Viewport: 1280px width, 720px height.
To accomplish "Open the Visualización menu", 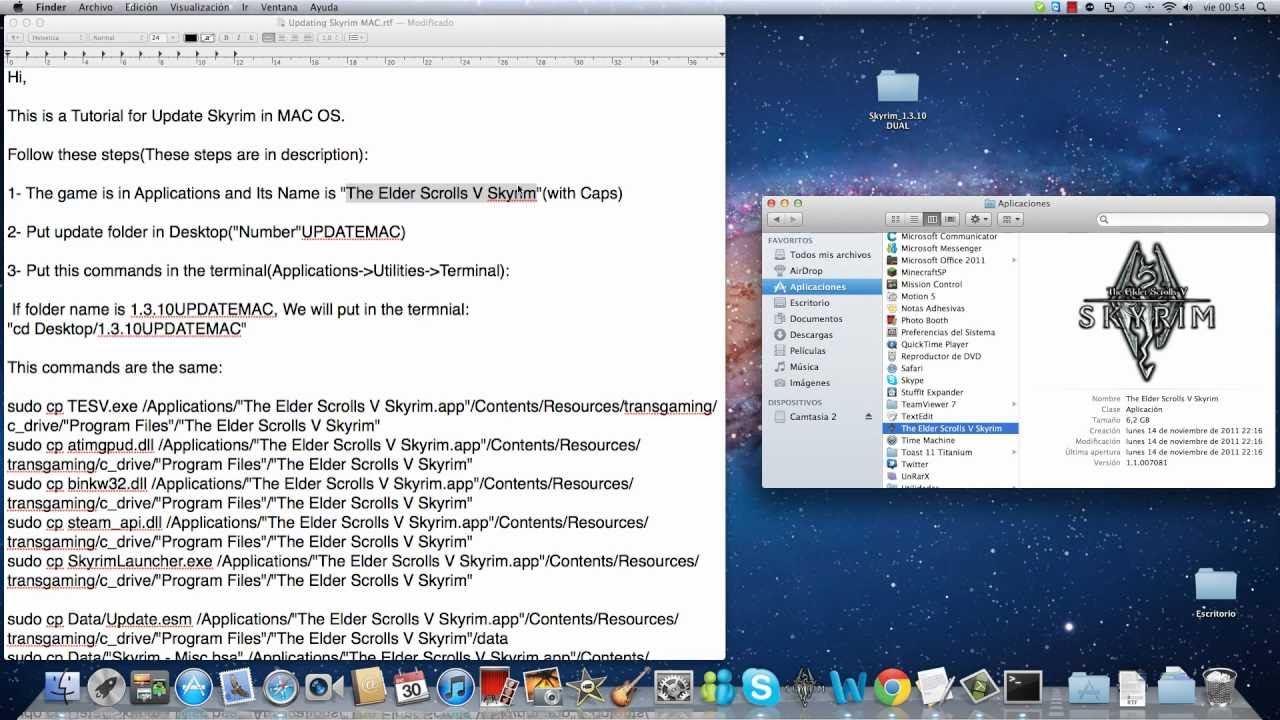I will 200,7.
